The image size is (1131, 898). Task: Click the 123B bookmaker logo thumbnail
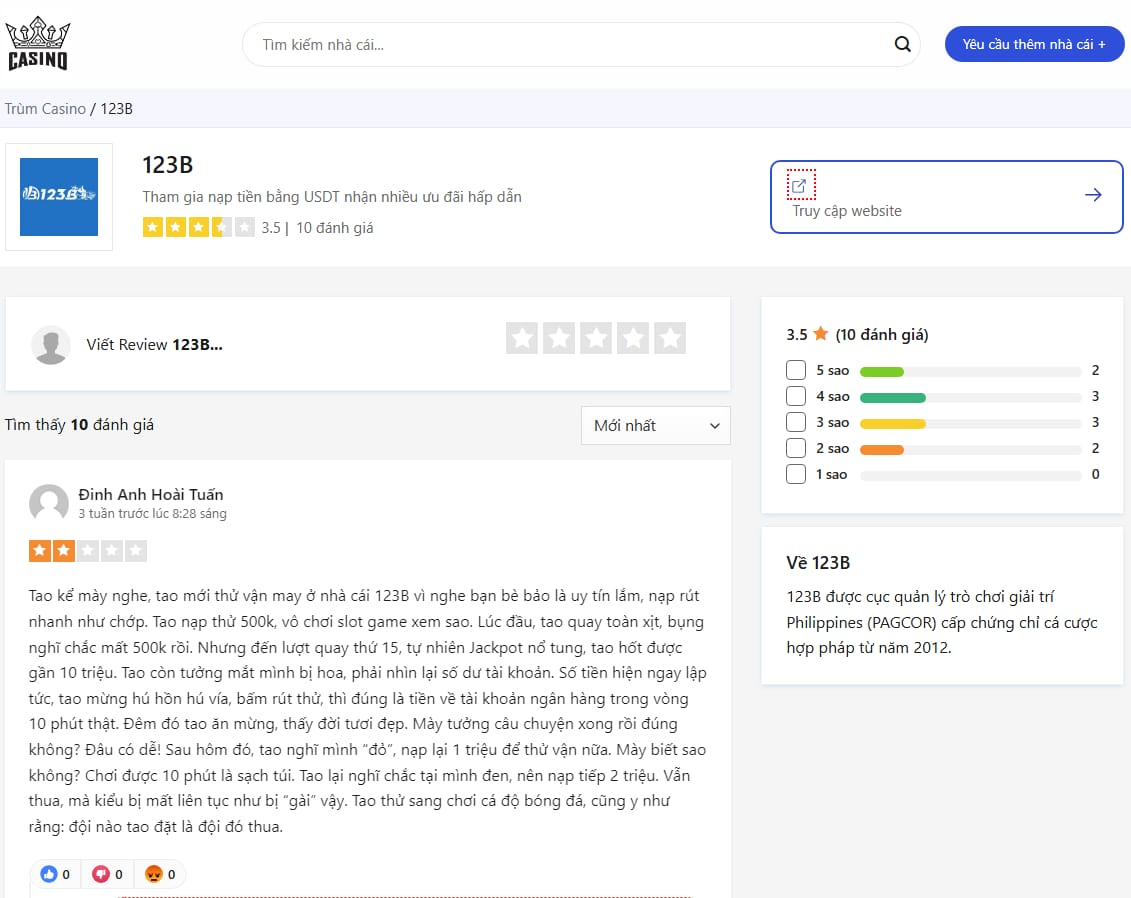(x=59, y=196)
